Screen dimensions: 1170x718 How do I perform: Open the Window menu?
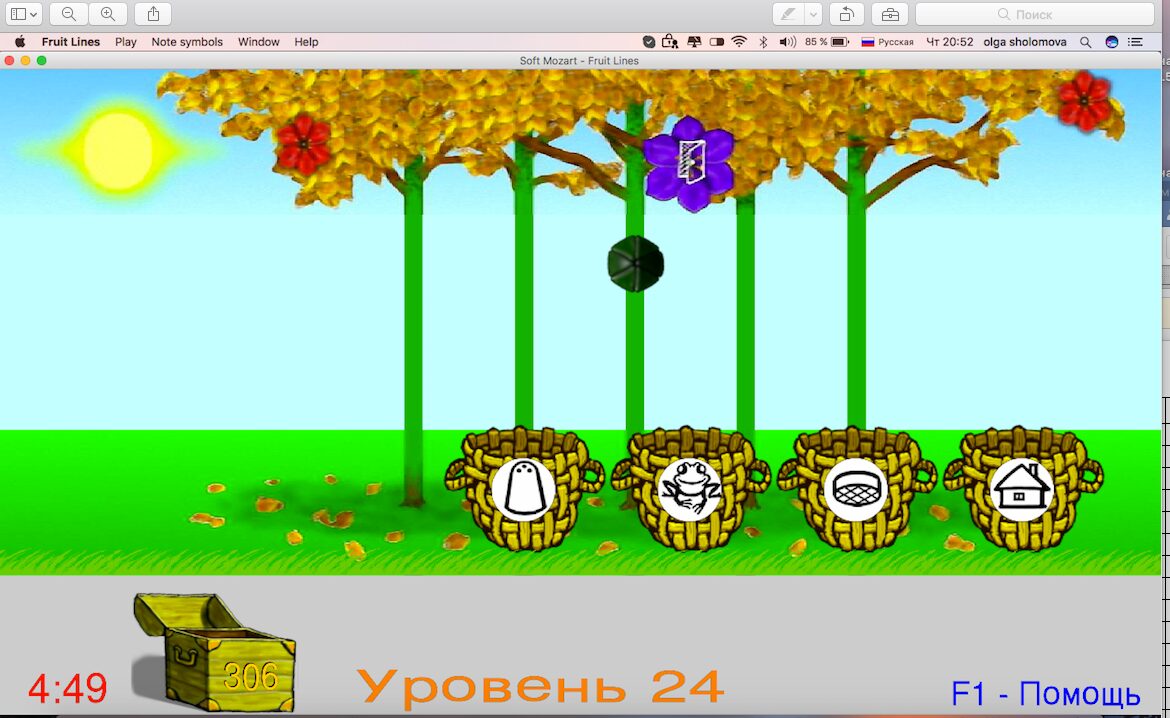(259, 42)
